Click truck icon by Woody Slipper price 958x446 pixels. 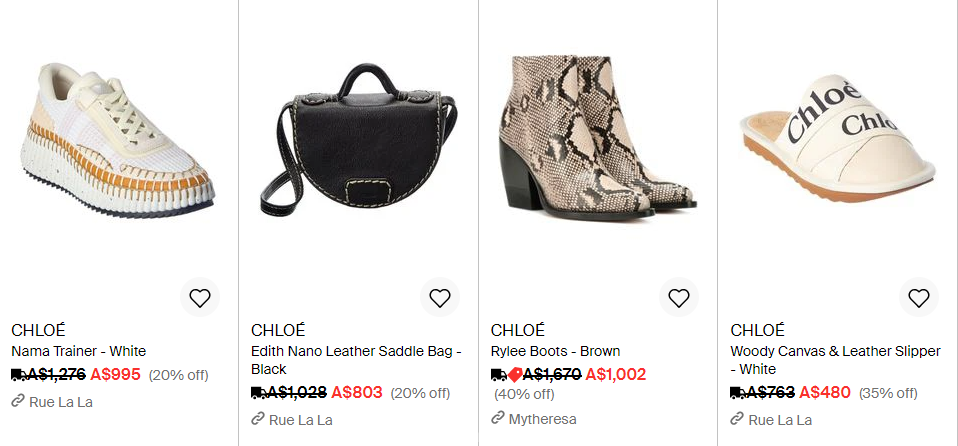(738, 393)
